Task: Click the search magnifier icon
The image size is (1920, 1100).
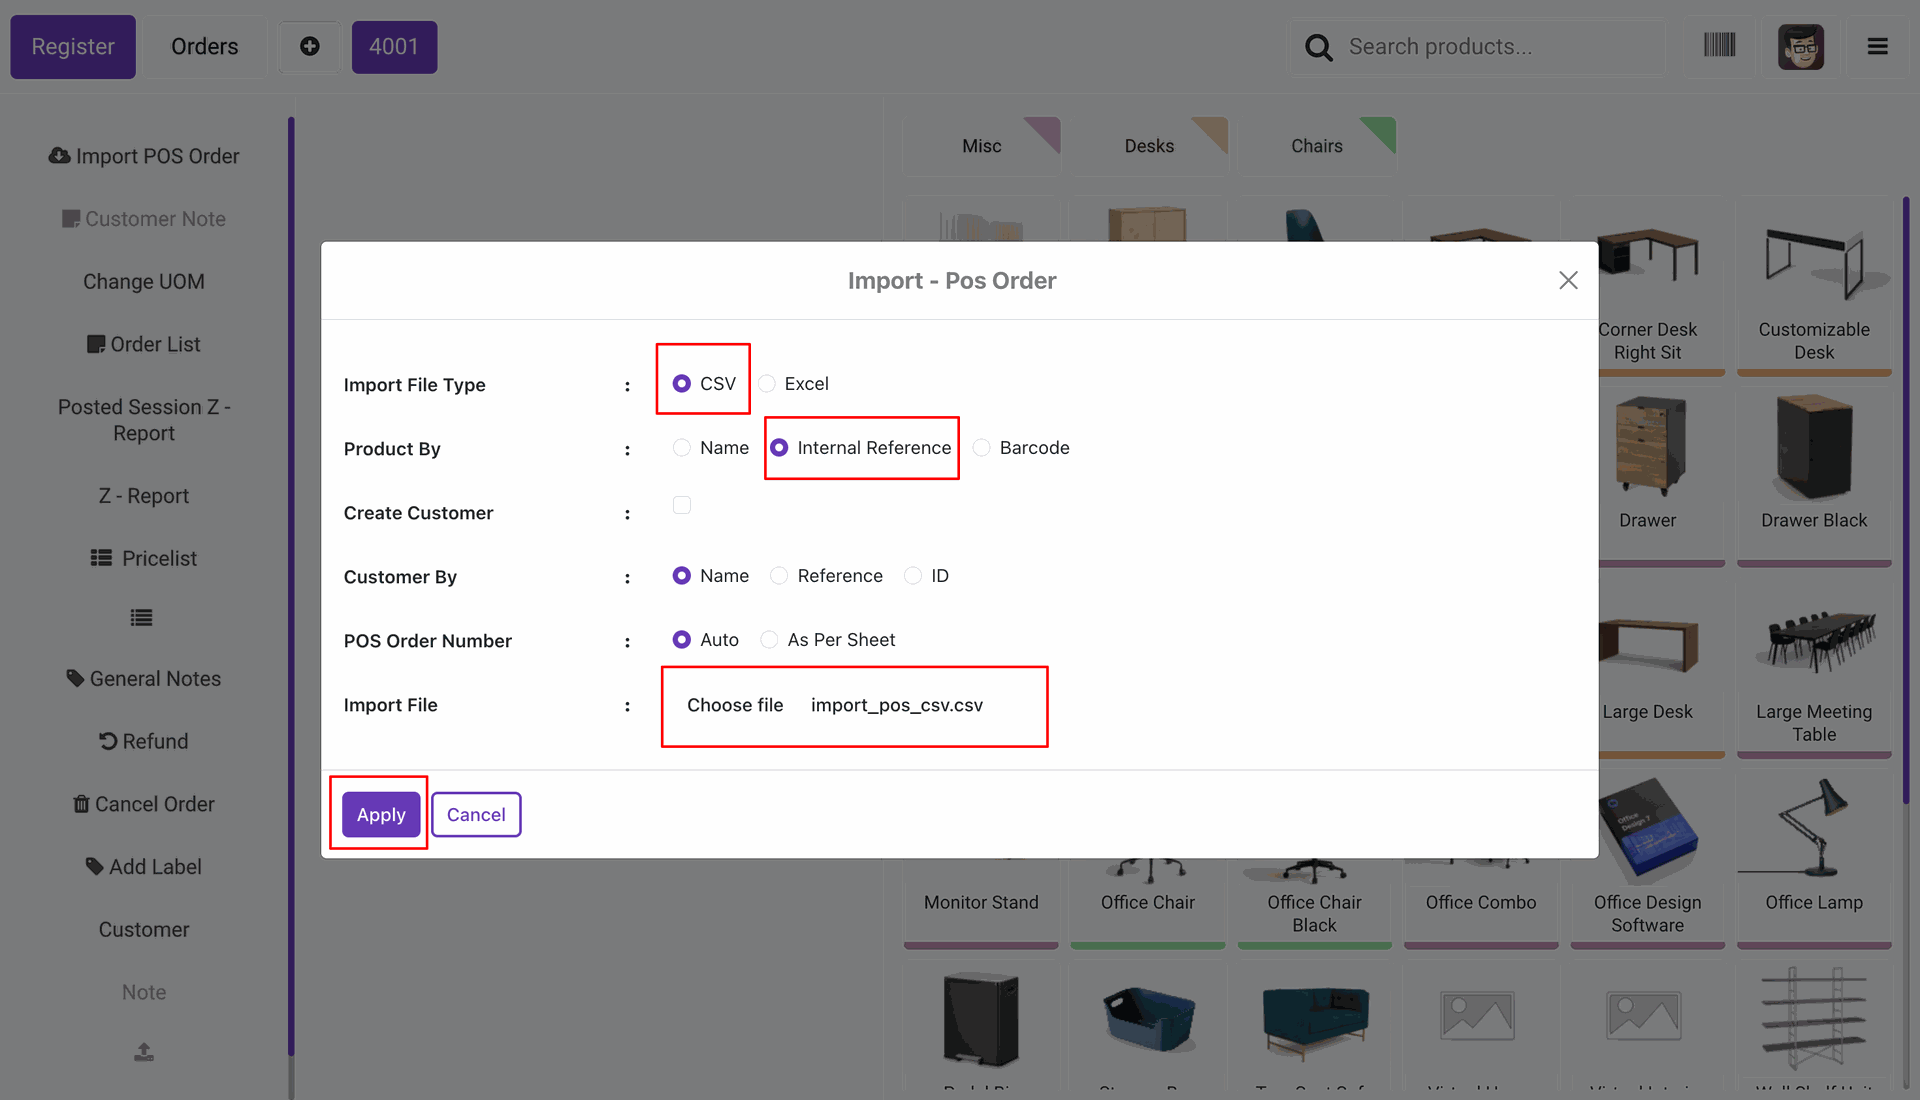Action: 1319,47
